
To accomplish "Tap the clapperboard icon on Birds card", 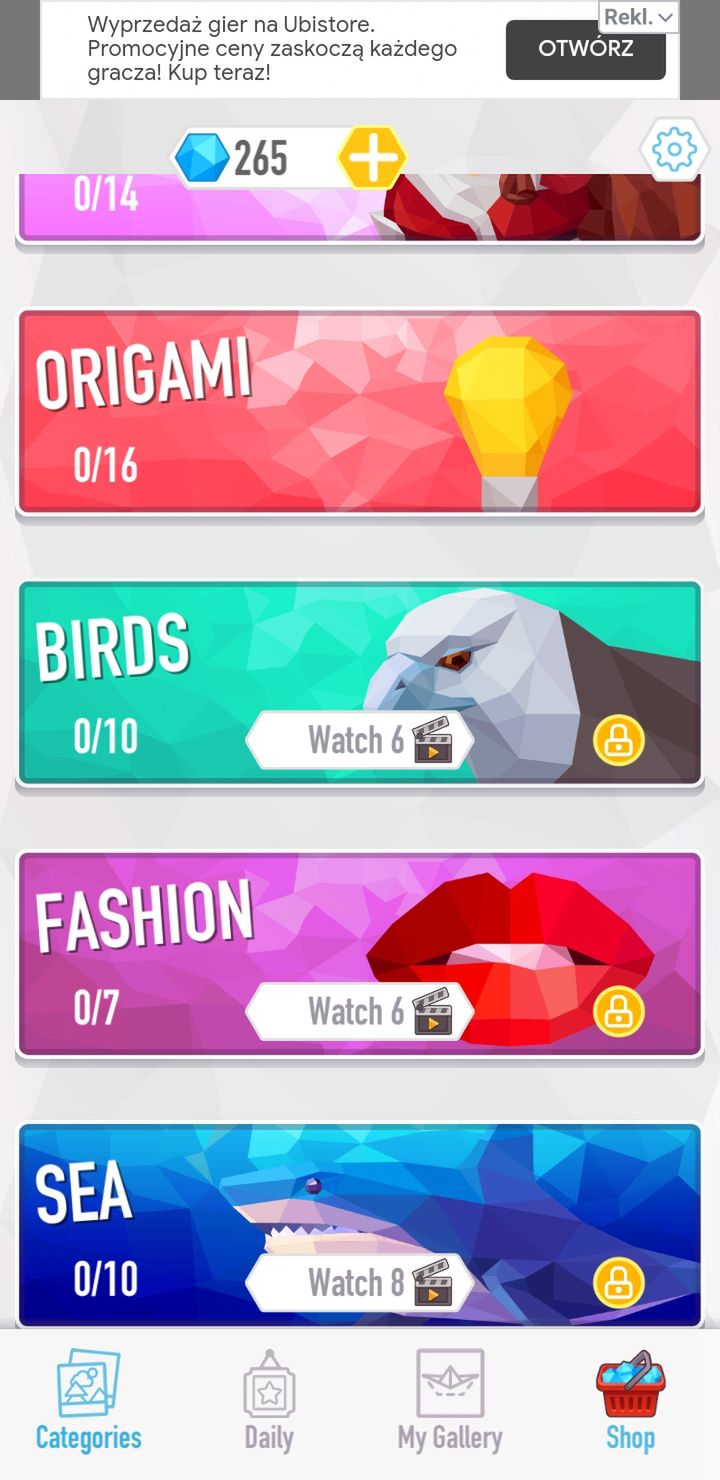I will click(x=432, y=740).
